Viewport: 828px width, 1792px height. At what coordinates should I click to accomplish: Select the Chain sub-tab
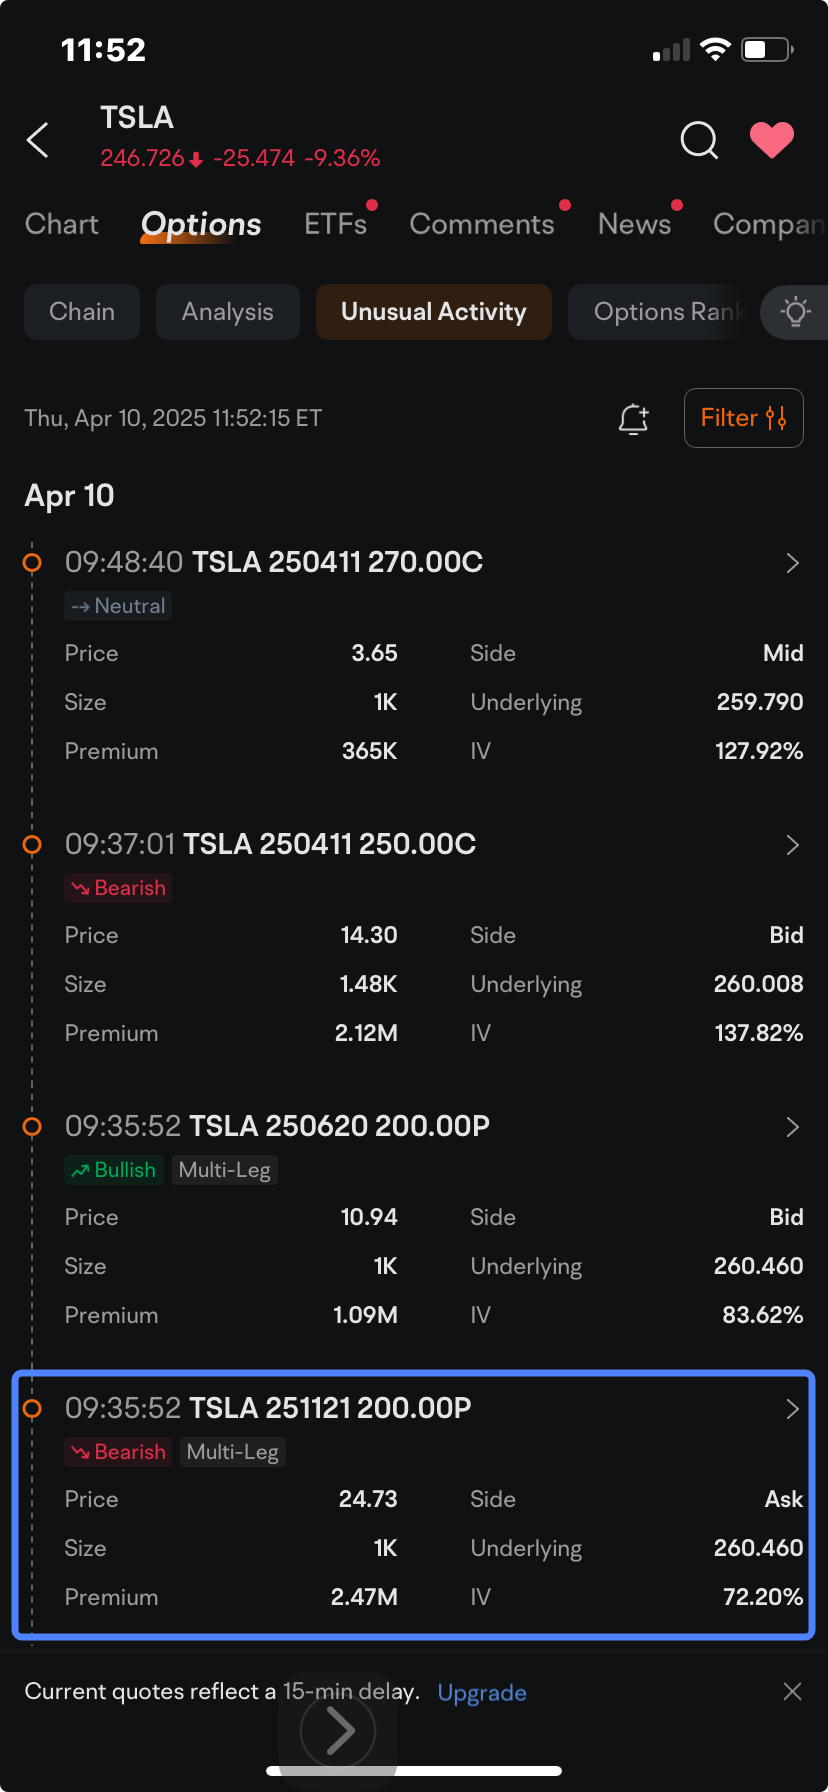[82, 312]
